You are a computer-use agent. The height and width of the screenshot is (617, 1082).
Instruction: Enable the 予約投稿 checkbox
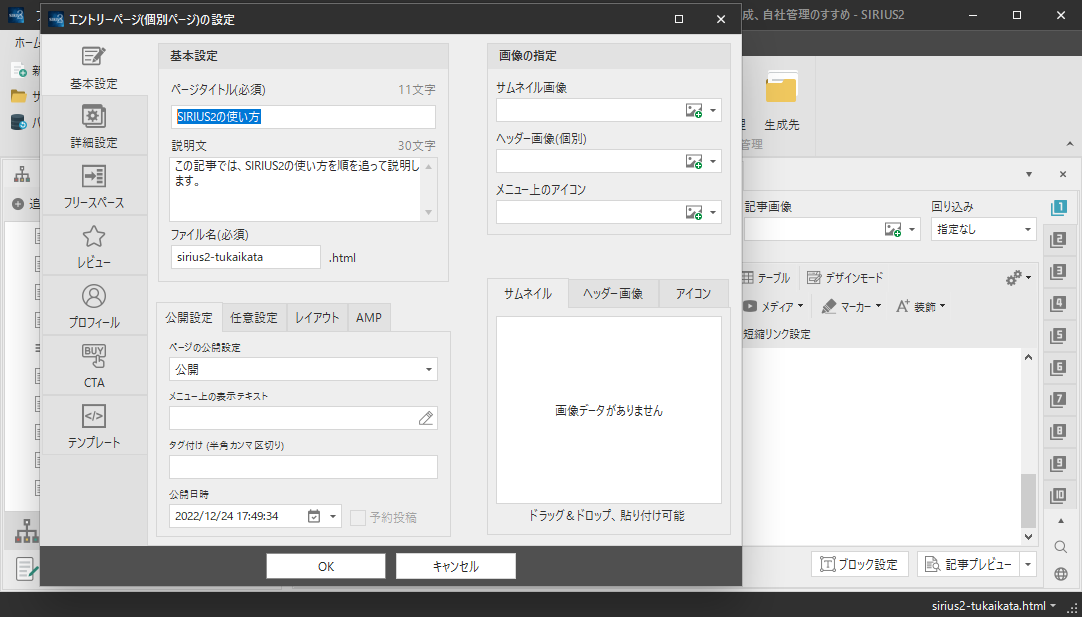(358, 517)
